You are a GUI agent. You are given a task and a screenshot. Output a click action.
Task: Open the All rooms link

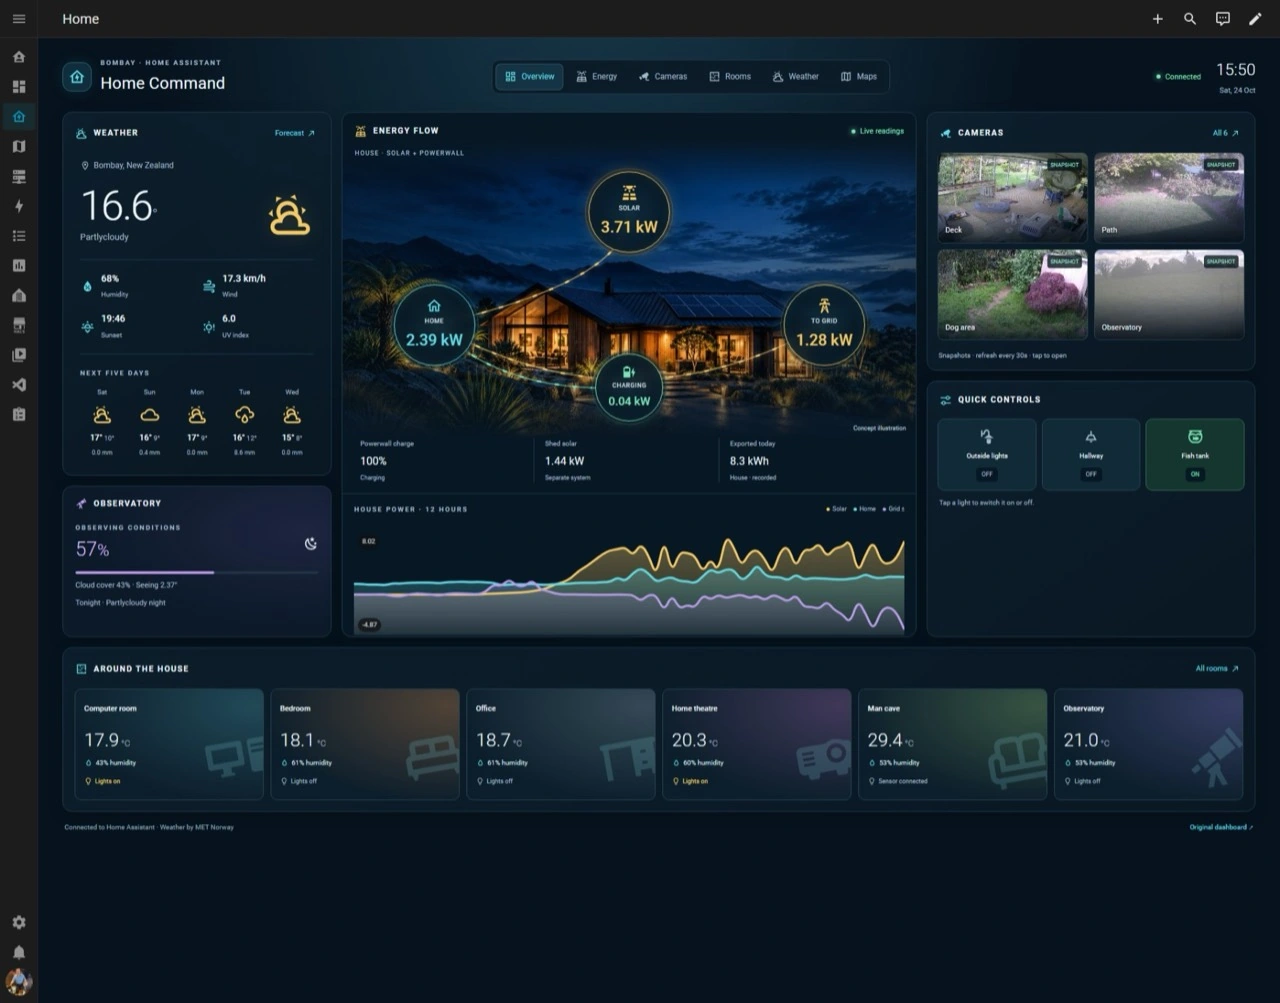(x=1217, y=669)
